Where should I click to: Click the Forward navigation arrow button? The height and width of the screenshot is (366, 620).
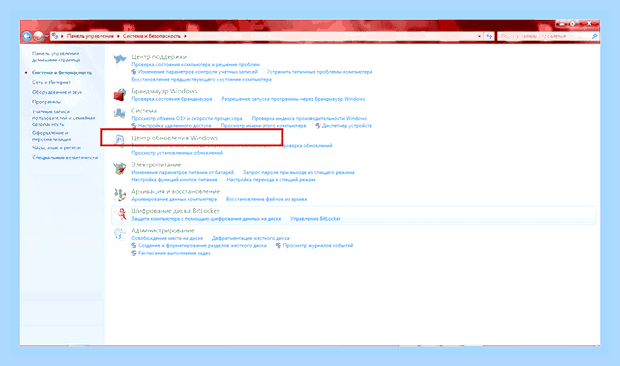[38, 36]
